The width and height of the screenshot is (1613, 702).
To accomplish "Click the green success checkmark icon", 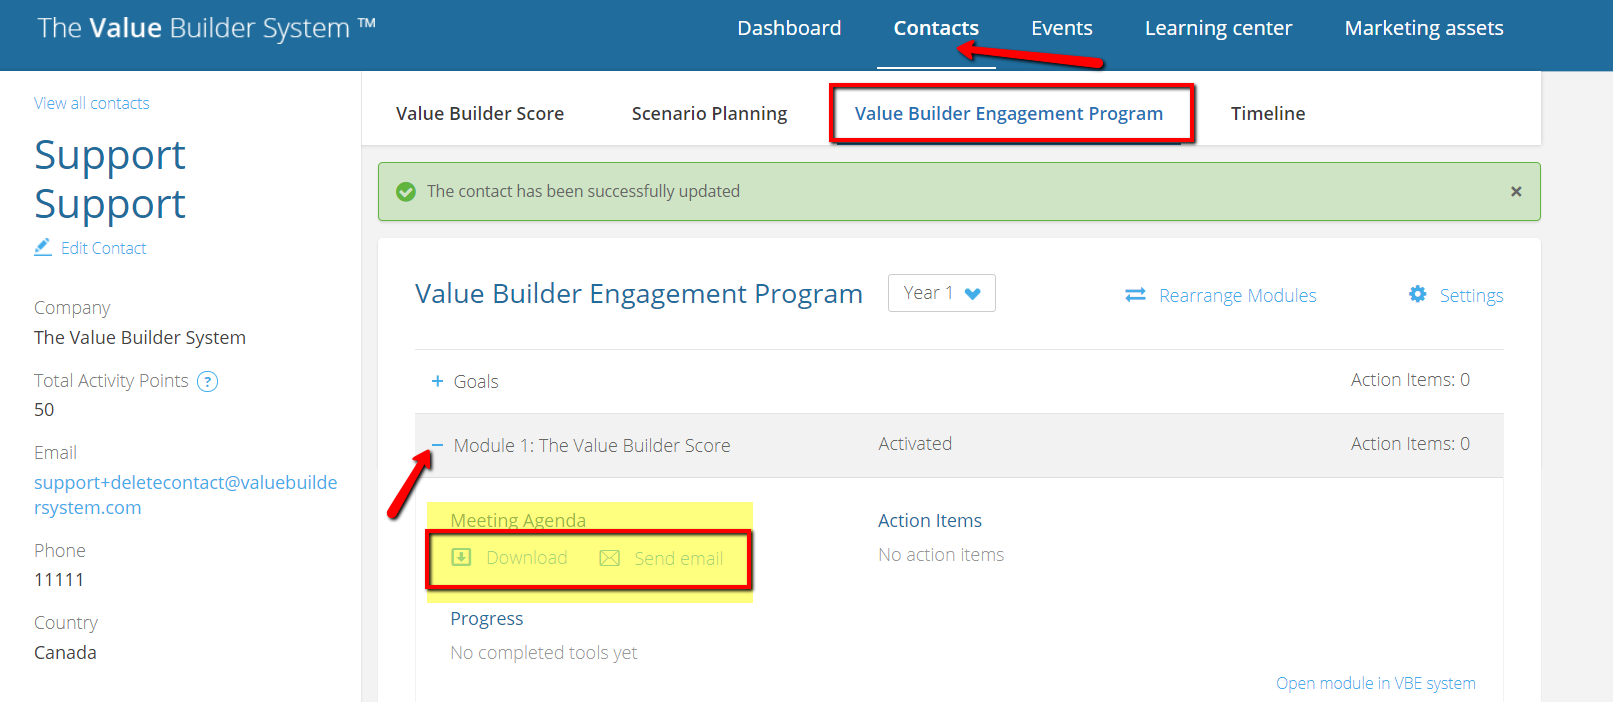I will [x=406, y=191].
